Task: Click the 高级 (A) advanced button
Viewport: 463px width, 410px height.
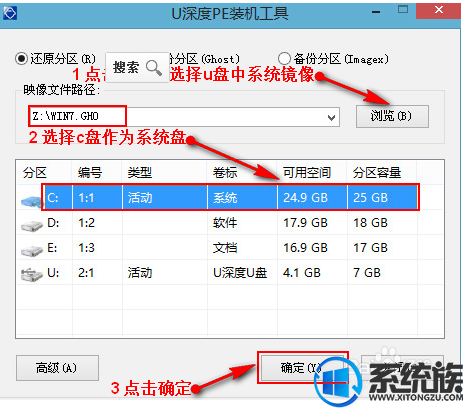Action: click(x=57, y=368)
